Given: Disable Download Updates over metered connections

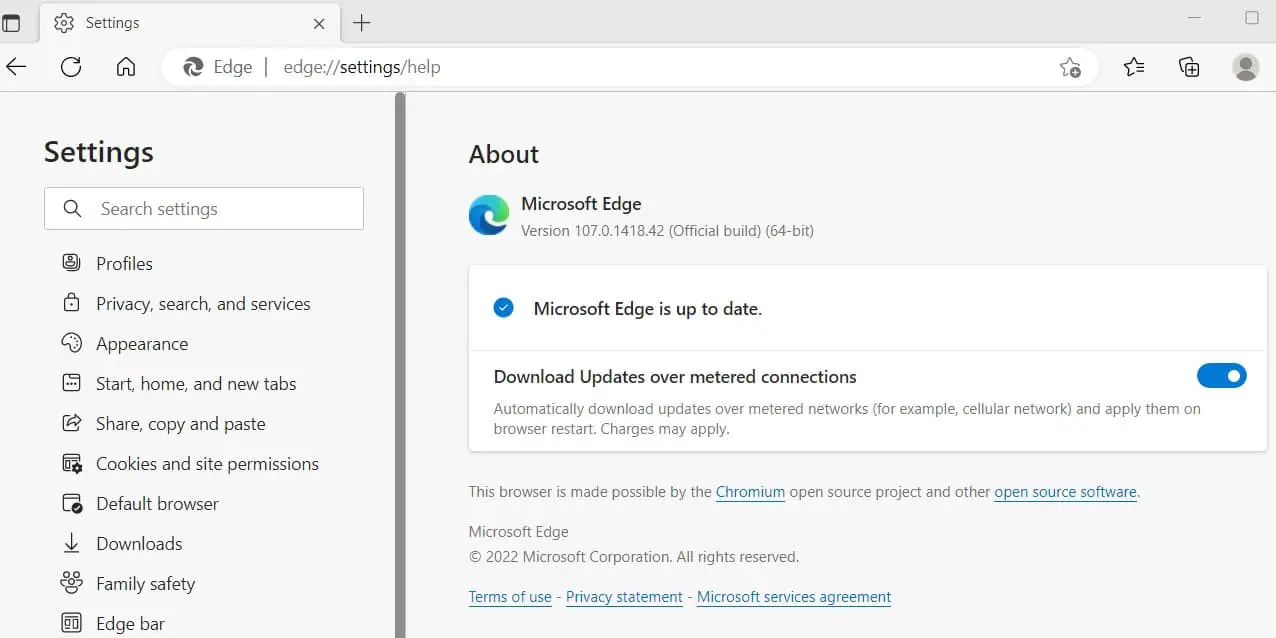Looking at the screenshot, I should pos(1221,376).
